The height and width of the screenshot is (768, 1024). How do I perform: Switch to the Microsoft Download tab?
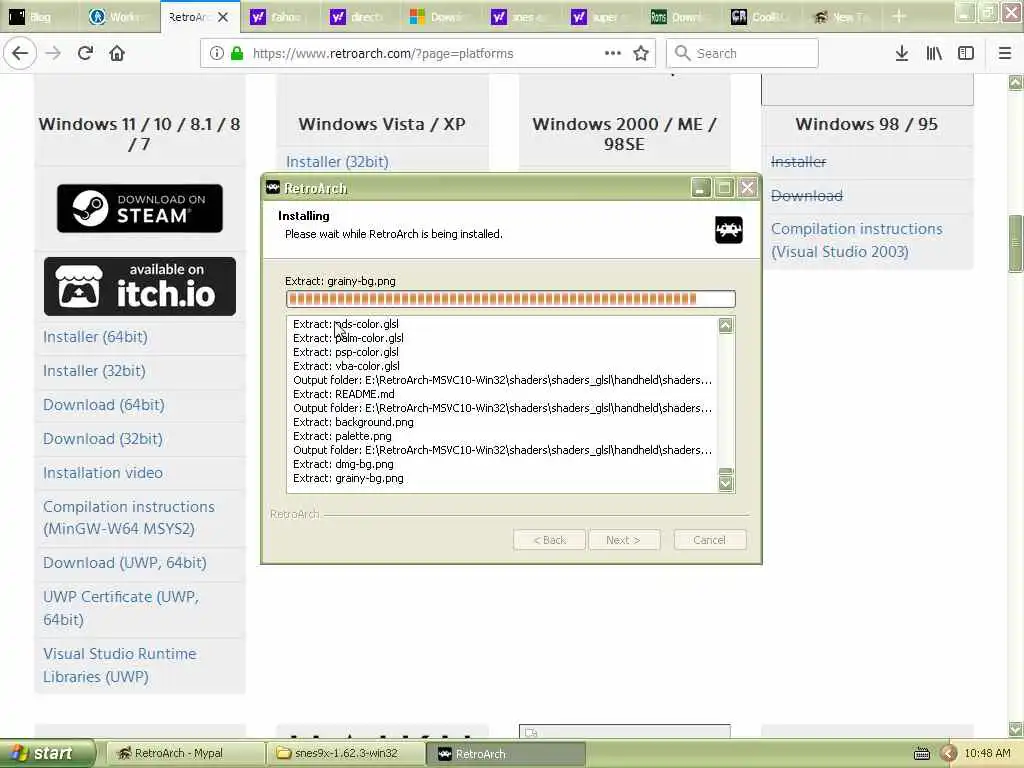click(x=442, y=17)
